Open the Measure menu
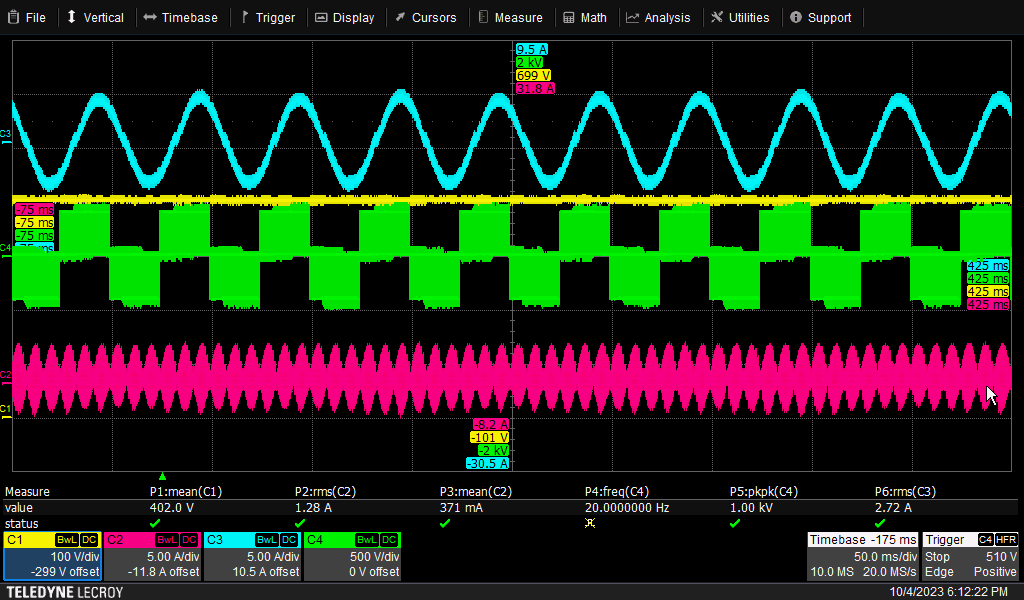Image resolution: width=1024 pixels, height=600 pixels. 511,18
